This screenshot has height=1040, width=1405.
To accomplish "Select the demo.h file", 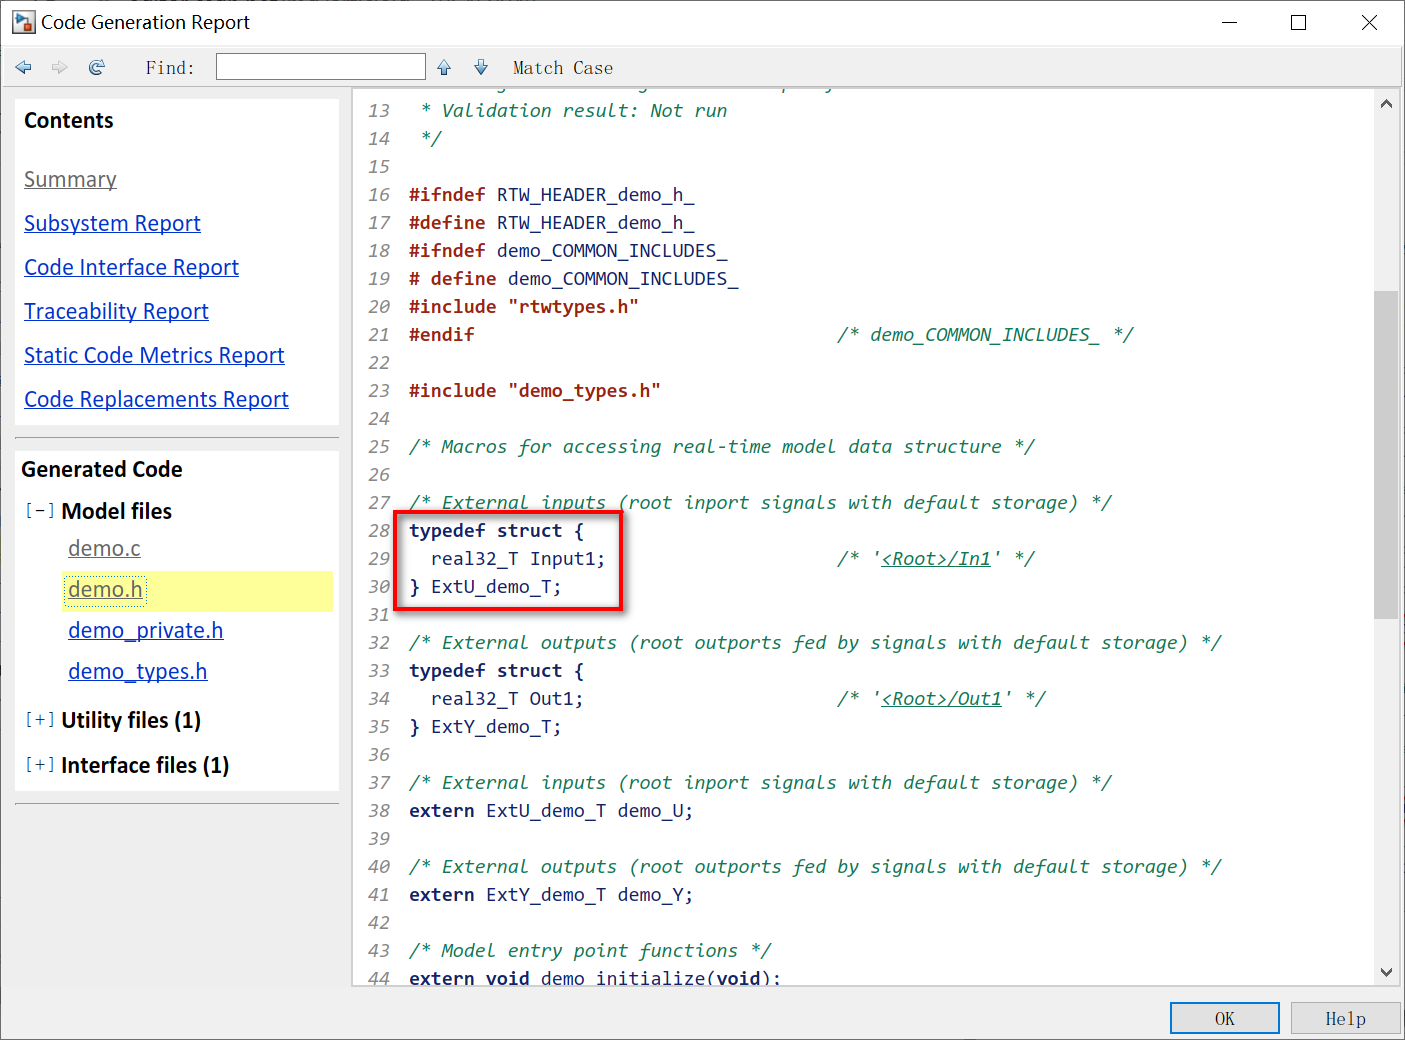I will tap(105, 590).
